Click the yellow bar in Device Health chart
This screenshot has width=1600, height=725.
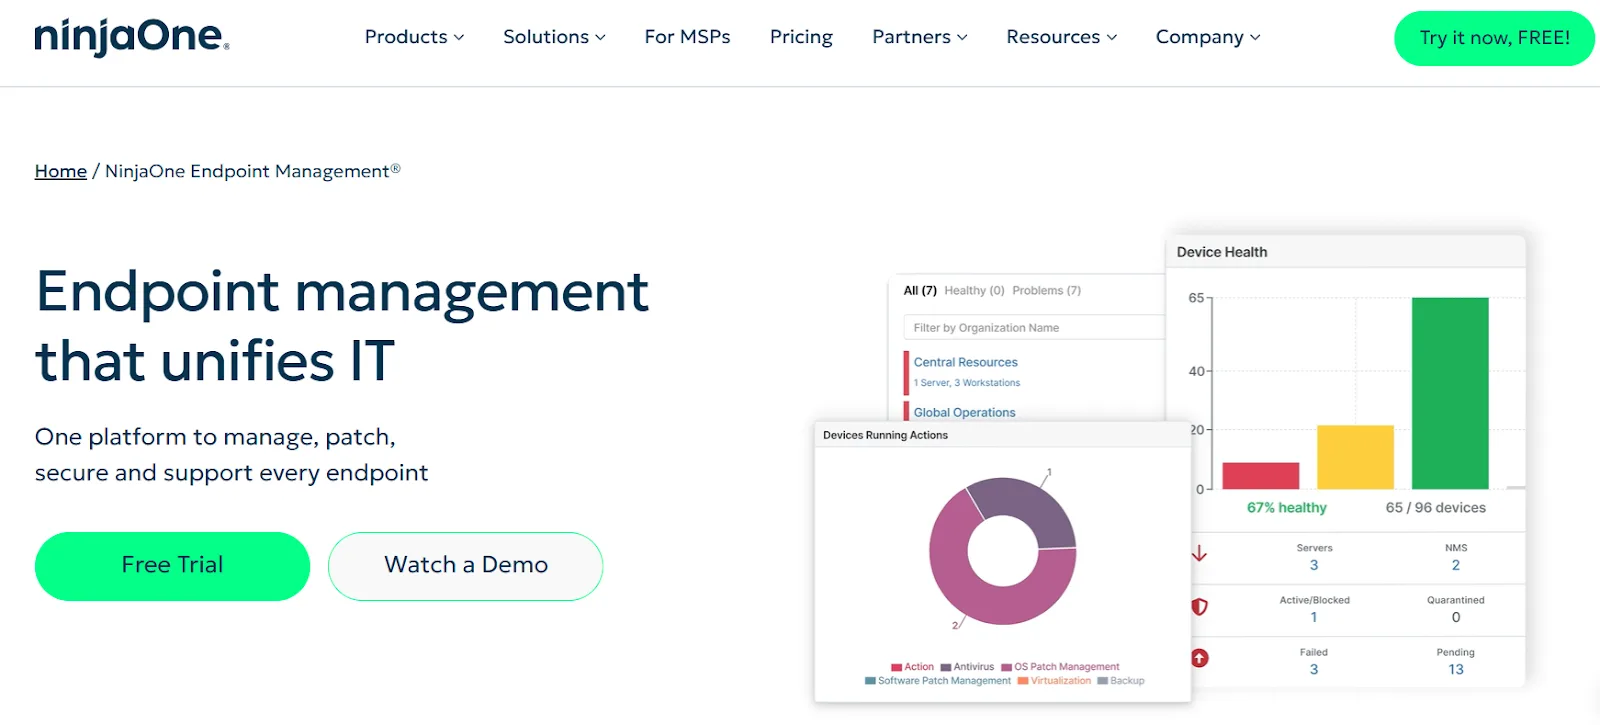click(x=1355, y=457)
